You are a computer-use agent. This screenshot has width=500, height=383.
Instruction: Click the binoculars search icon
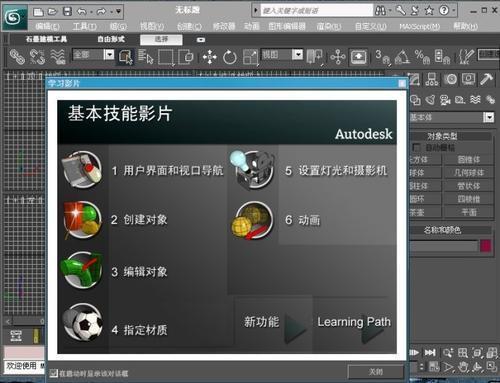[x=380, y=11]
